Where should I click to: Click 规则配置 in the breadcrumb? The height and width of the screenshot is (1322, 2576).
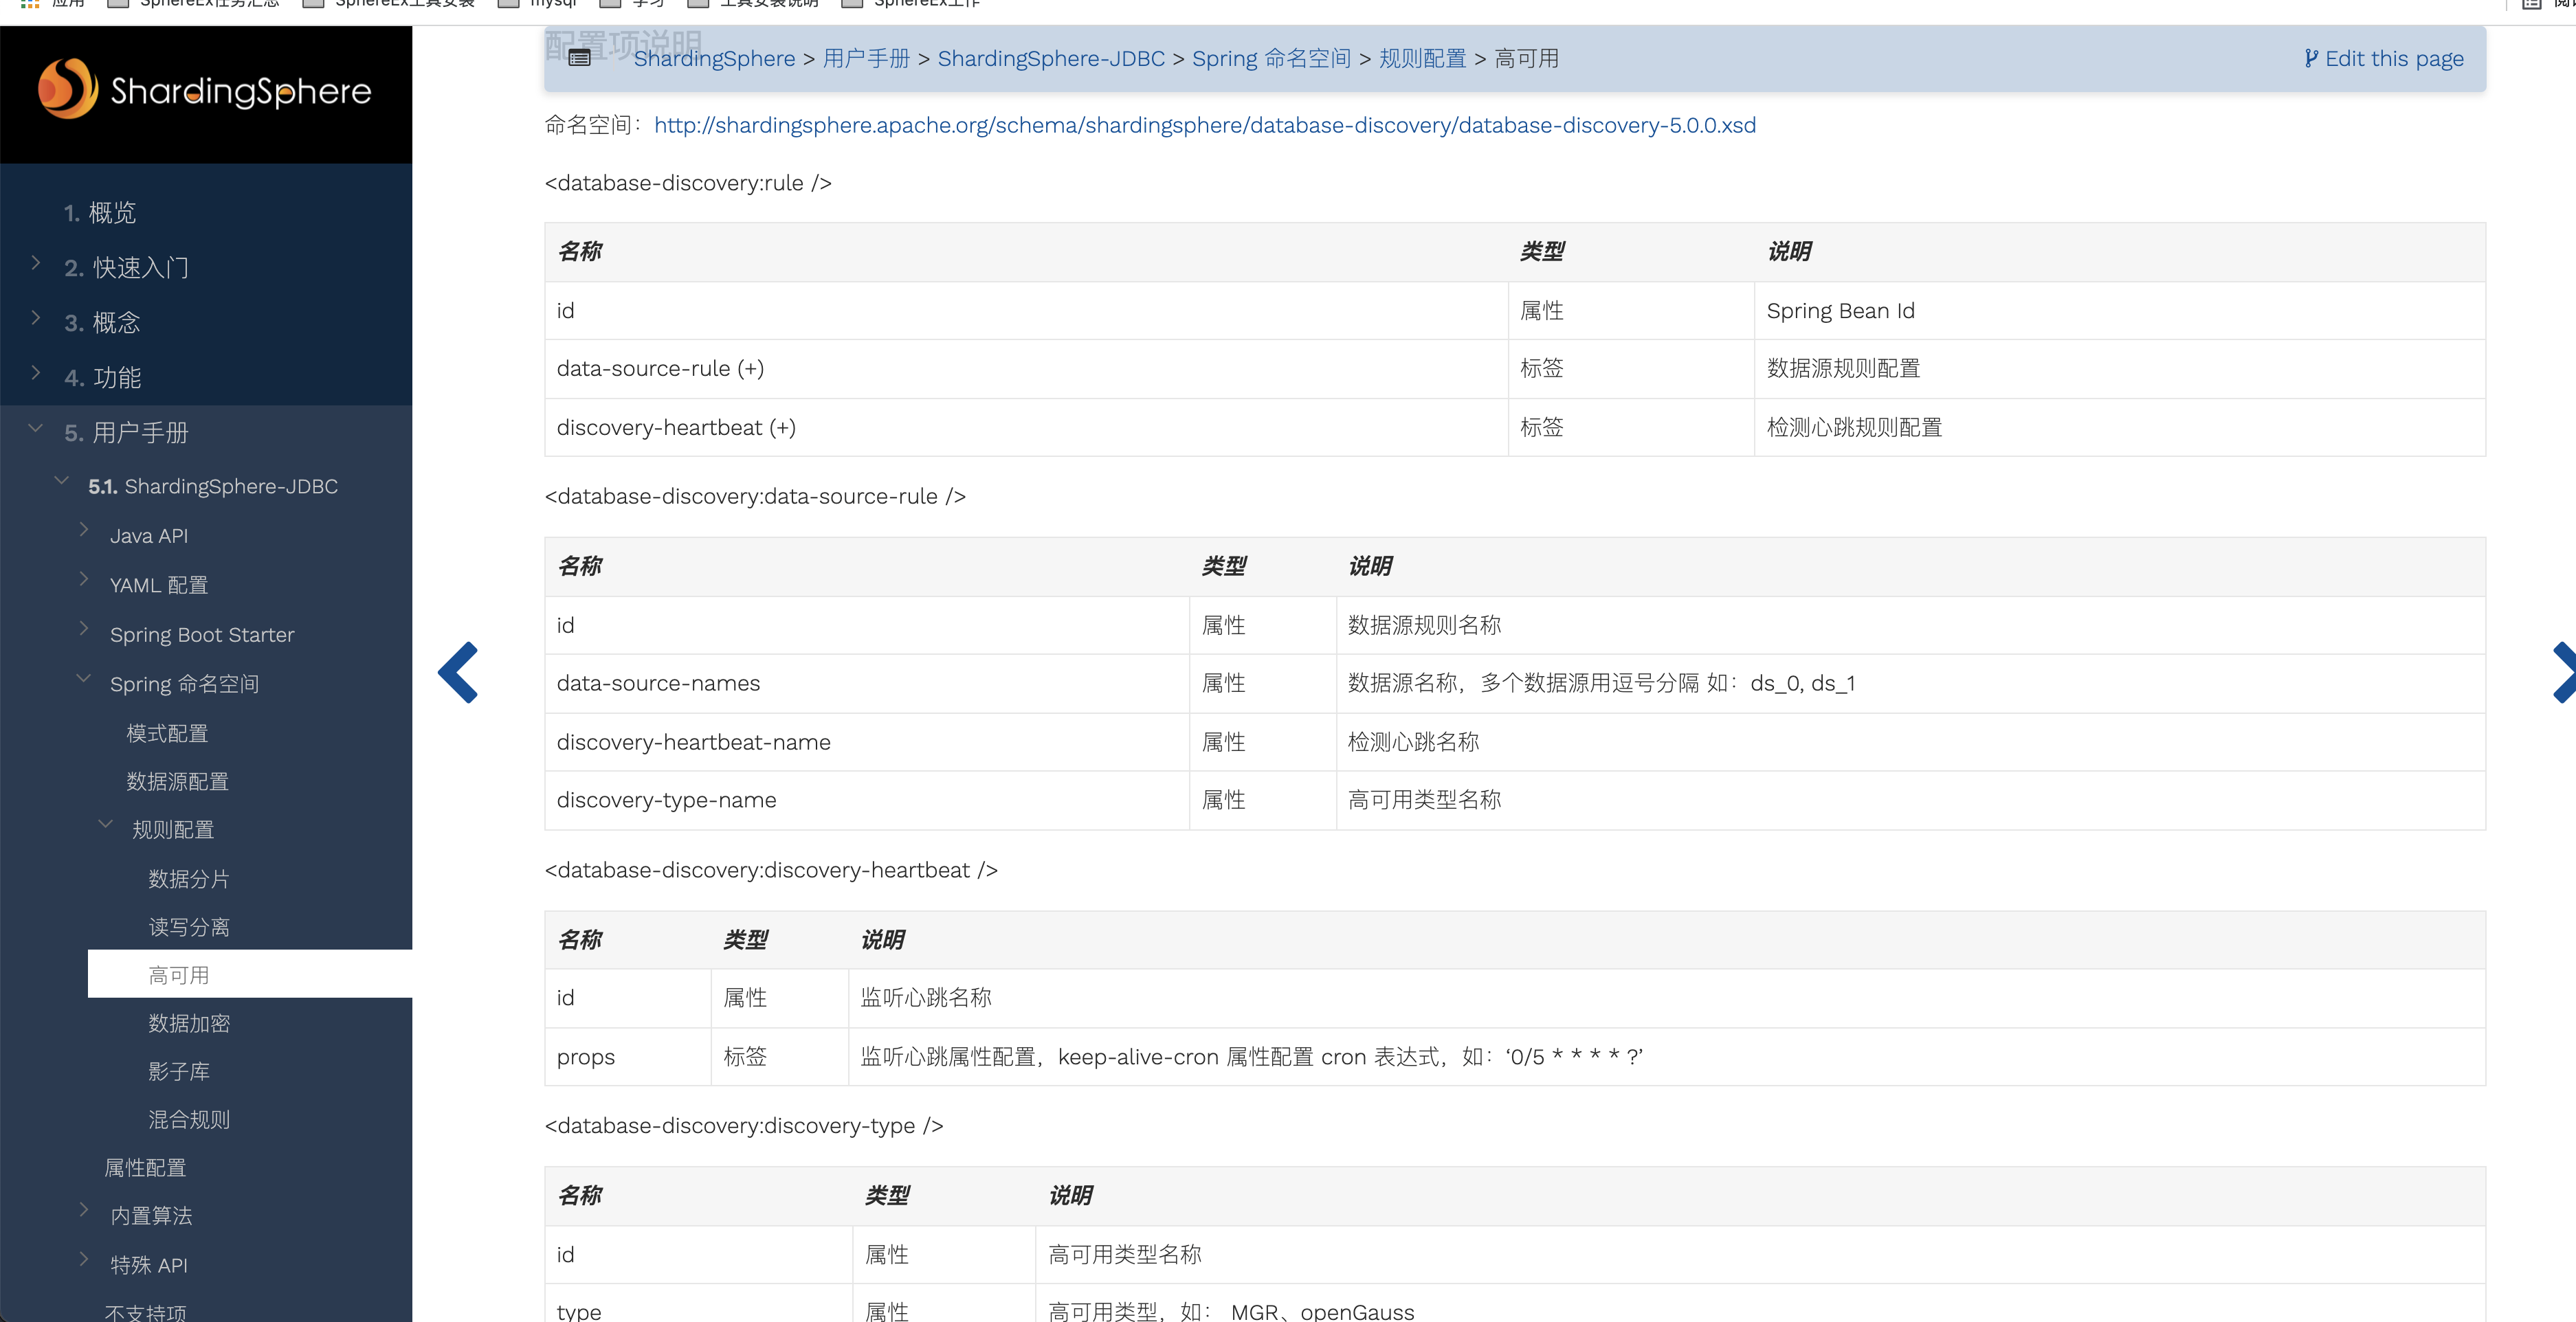[x=1422, y=58]
